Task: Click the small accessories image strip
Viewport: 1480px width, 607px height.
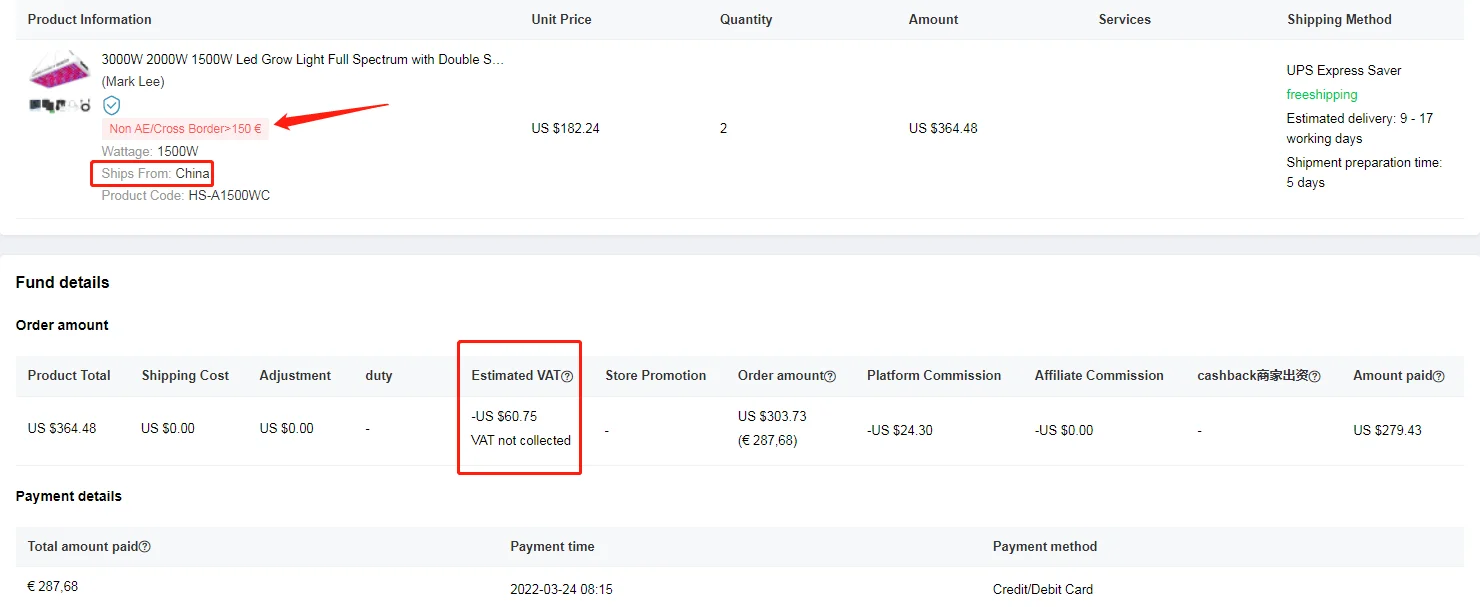Action: 59,104
